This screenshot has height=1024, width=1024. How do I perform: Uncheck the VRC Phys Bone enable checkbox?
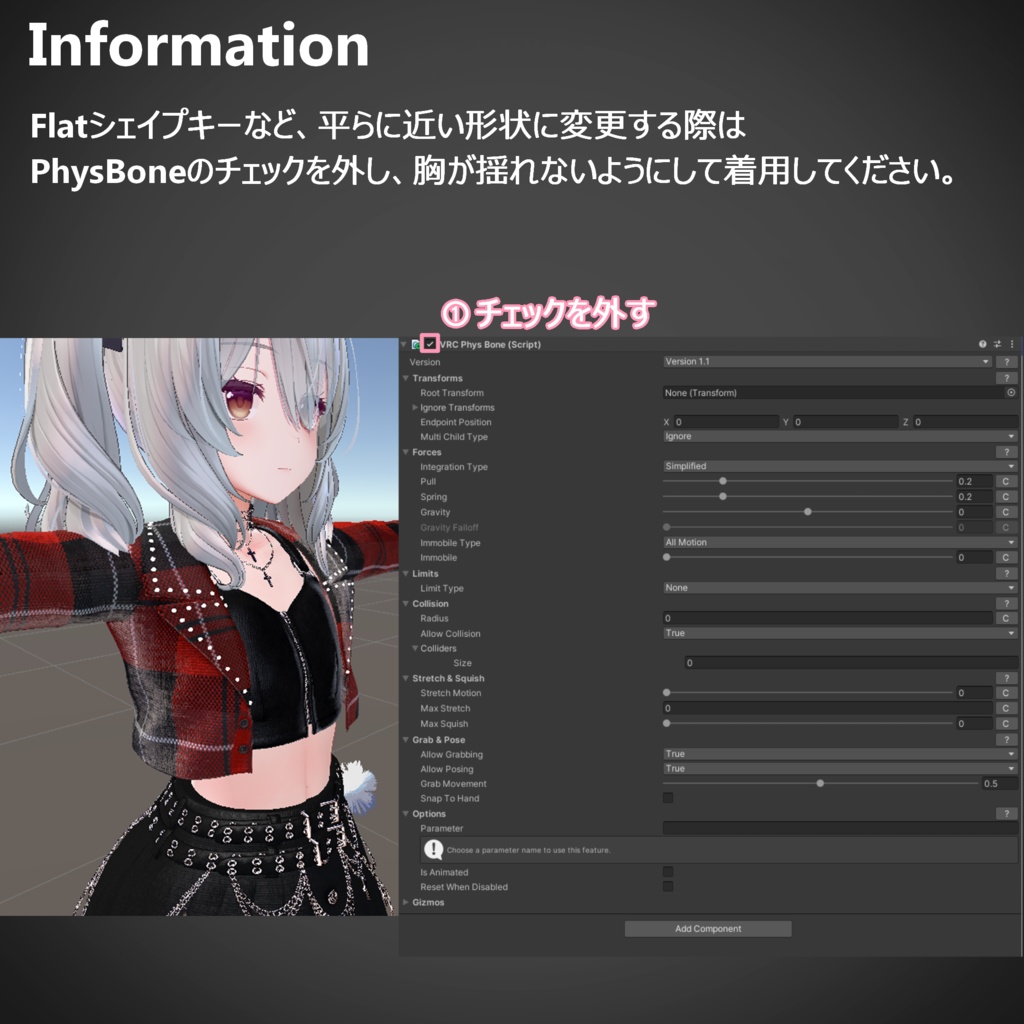pos(427,344)
